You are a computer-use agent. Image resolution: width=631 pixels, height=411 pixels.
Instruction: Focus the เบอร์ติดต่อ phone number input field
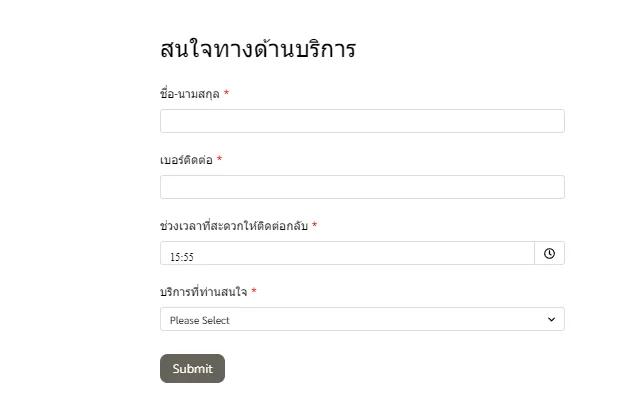click(362, 187)
